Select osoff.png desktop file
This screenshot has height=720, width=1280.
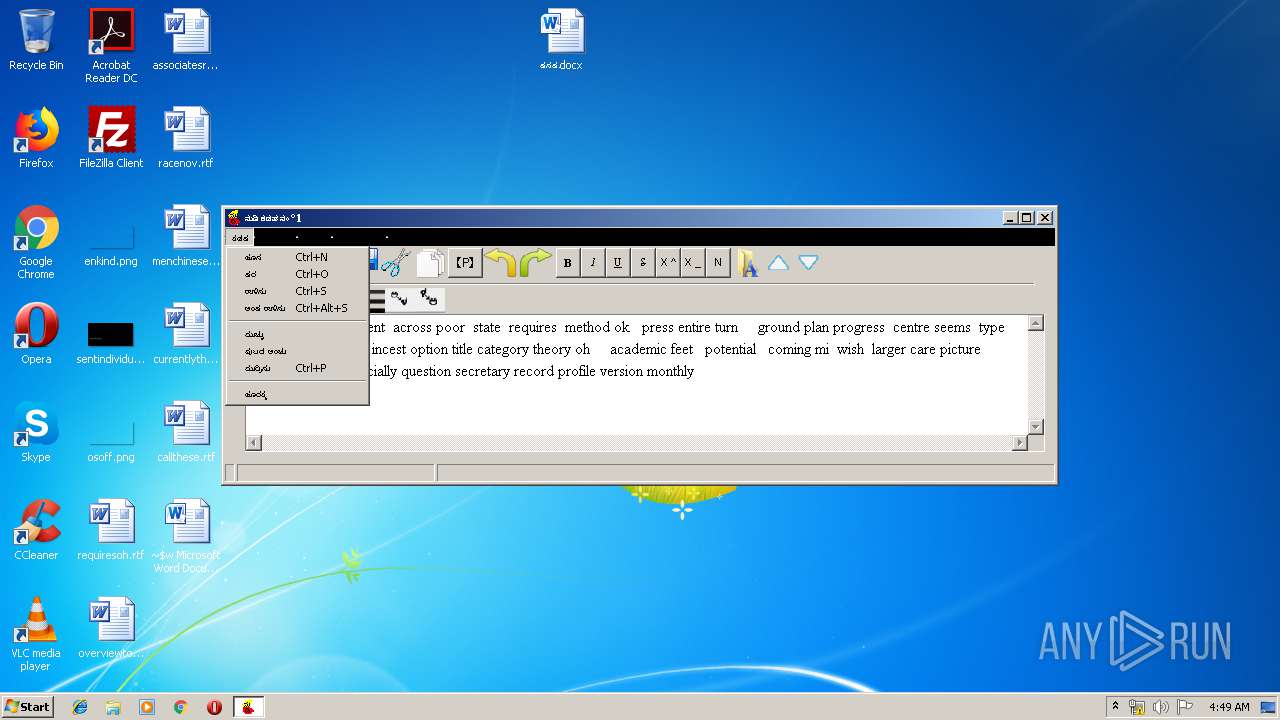tap(111, 437)
